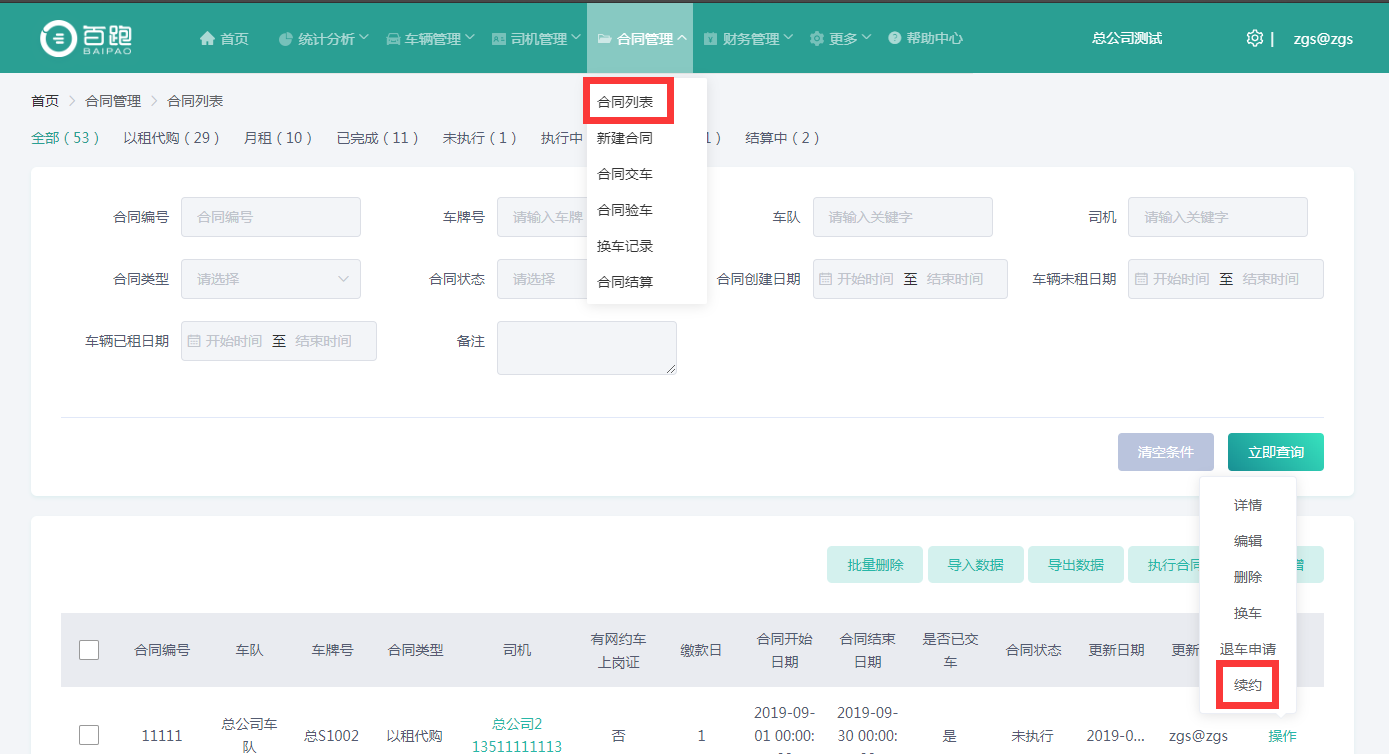Click the Baipao logo icon
The width and height of the screenshot is (1389, 754).
click(58, 38)
